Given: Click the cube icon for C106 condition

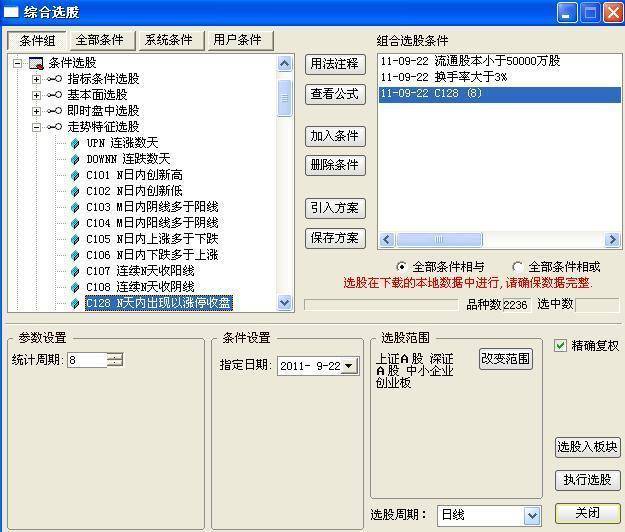Looking at the screenshot, I should tap(75, 255).
